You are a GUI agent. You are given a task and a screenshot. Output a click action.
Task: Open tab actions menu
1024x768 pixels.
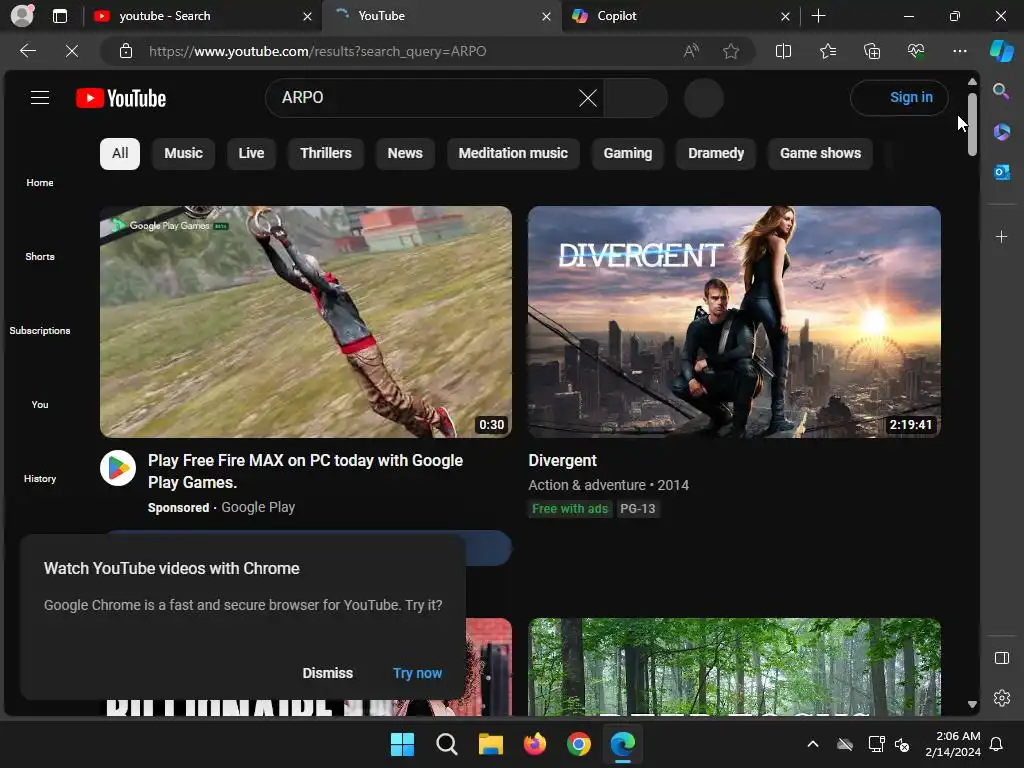click(59, 16)
